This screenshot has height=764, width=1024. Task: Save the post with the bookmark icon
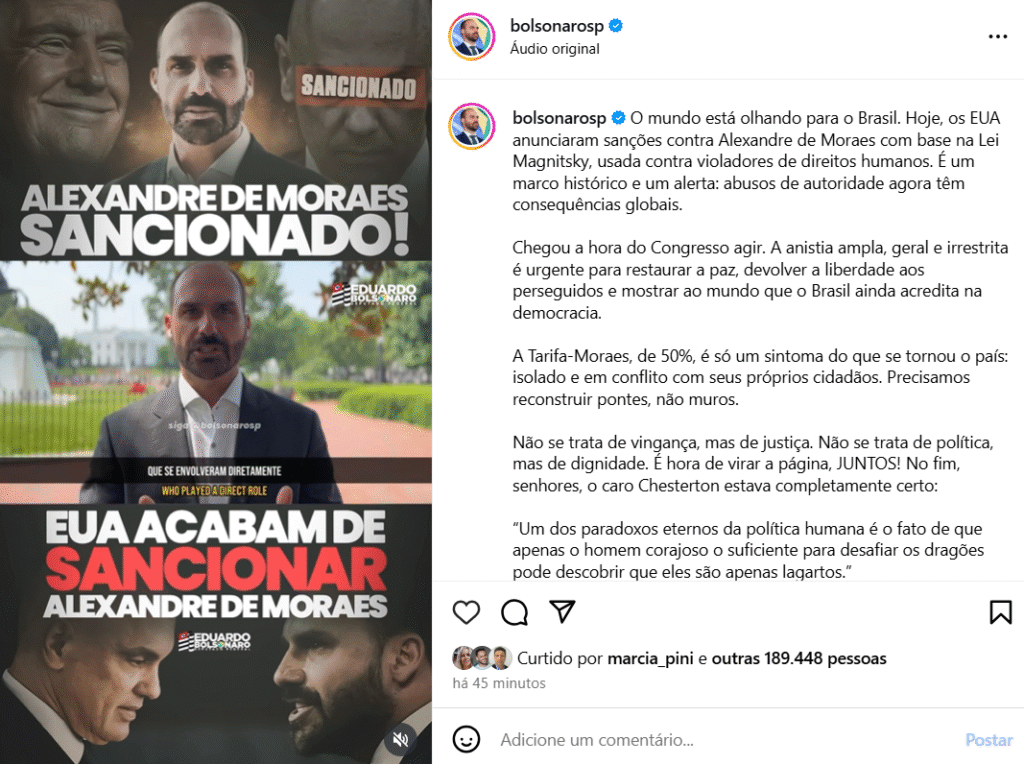click(x=1000, y=613)
